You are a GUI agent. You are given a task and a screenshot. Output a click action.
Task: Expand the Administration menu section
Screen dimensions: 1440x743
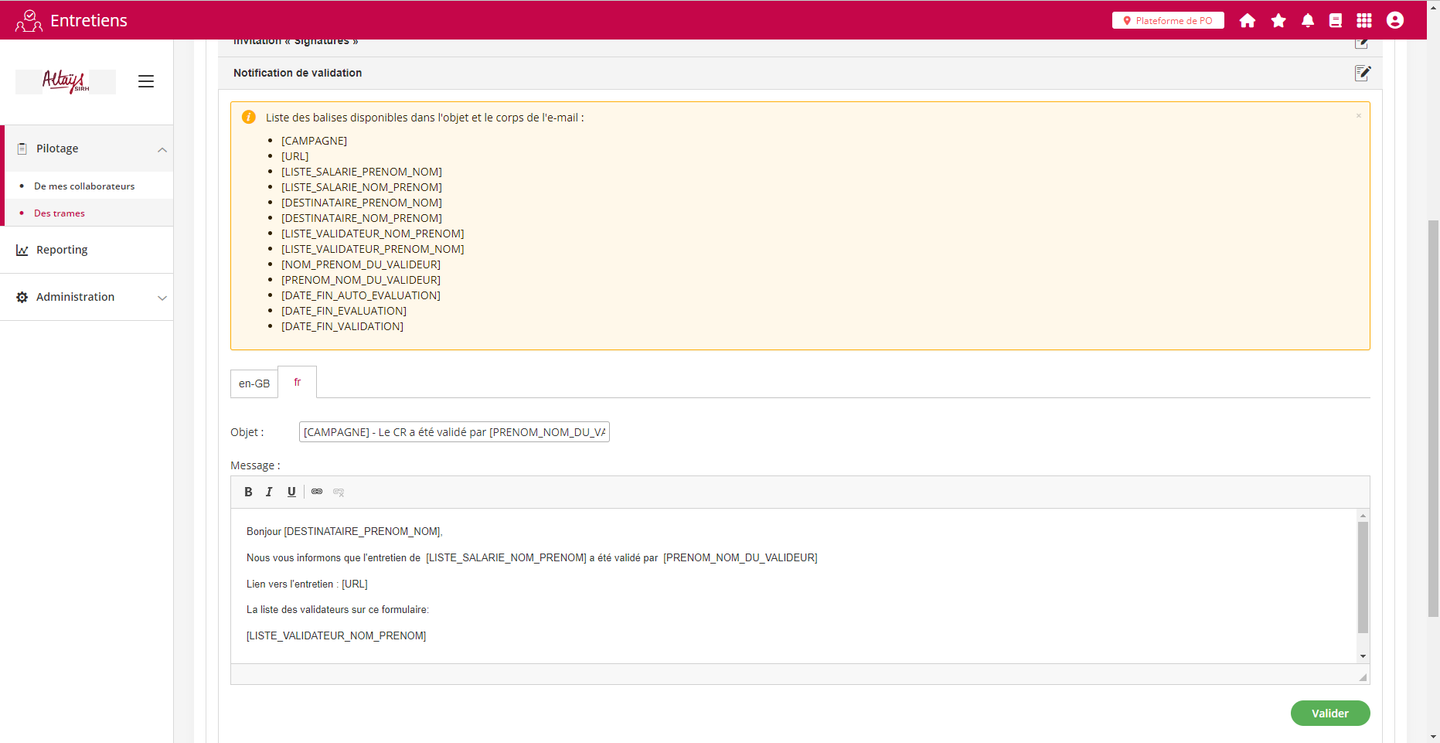161,298
